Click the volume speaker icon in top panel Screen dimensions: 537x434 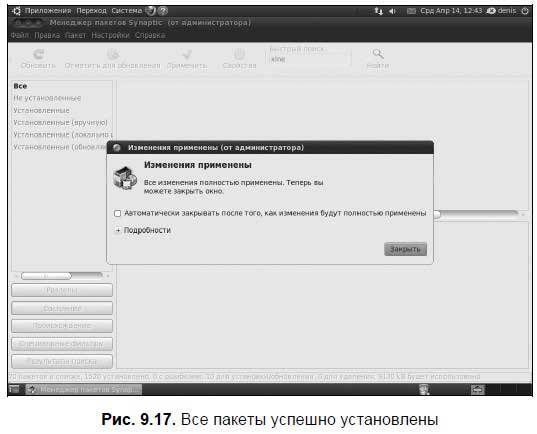(392, 11)
